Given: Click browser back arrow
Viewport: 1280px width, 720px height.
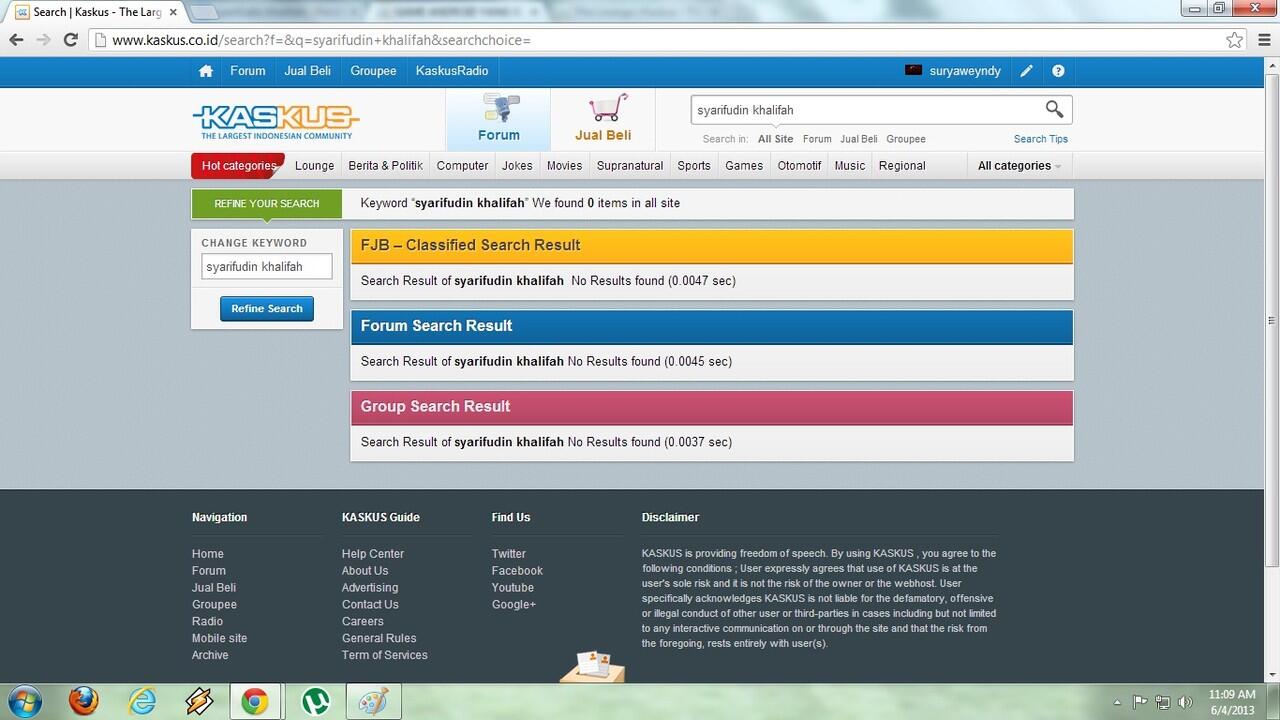Looking at the screenshot, I should [x=16, y=40].
